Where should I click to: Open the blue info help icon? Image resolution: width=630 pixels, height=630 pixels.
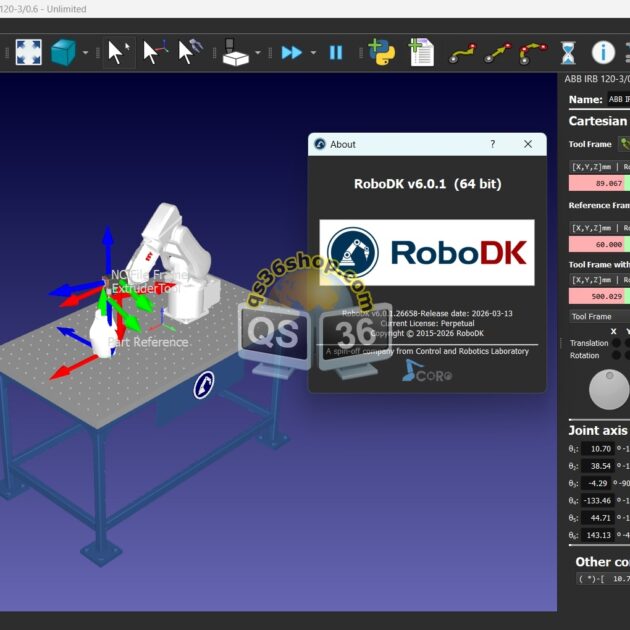click(603, 52)
